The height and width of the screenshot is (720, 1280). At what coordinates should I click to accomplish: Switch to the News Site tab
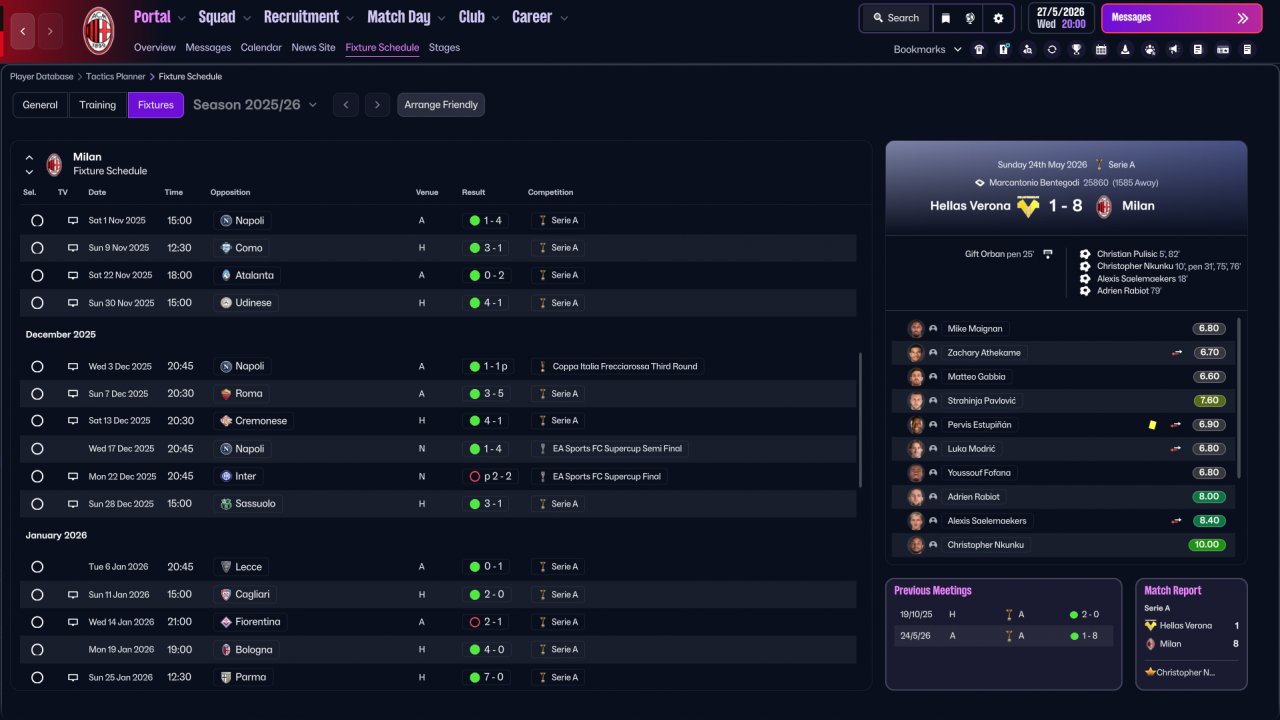click(314, 47)
